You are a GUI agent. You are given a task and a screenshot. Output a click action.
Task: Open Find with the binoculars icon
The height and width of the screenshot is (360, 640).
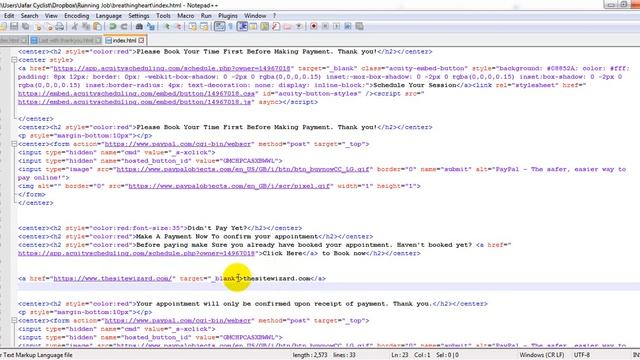139,27
